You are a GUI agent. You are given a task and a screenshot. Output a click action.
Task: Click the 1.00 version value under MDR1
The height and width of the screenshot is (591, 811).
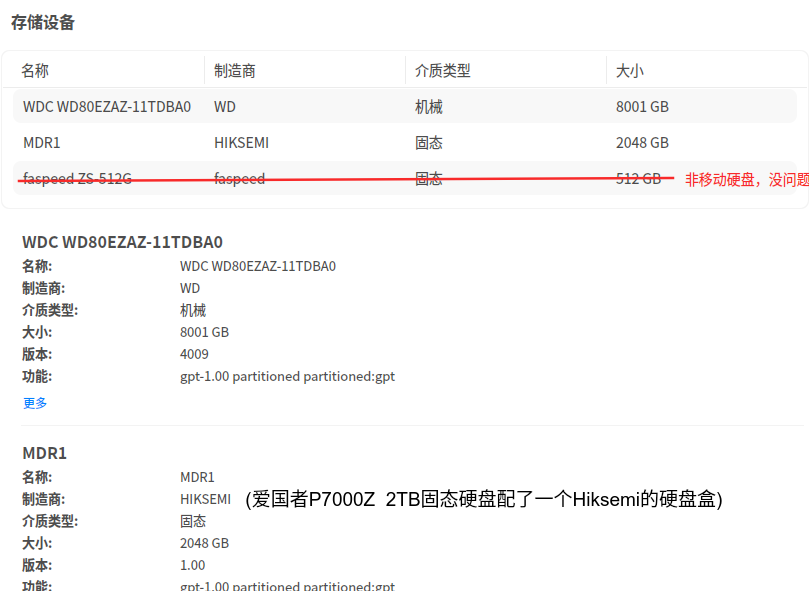coord(192,565)
